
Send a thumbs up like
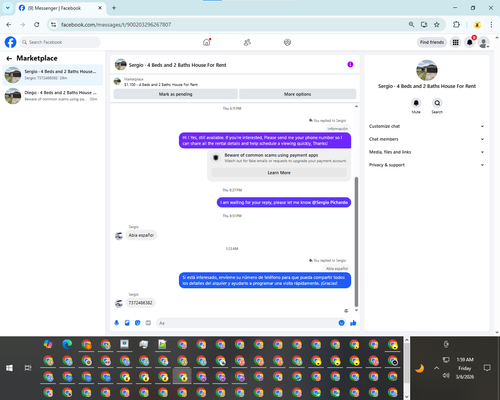(x=353, y=323)
